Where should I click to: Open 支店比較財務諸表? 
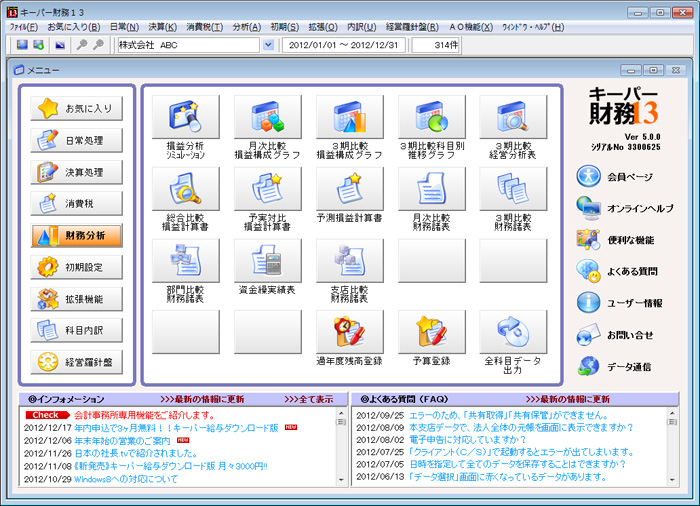[350, 261]
